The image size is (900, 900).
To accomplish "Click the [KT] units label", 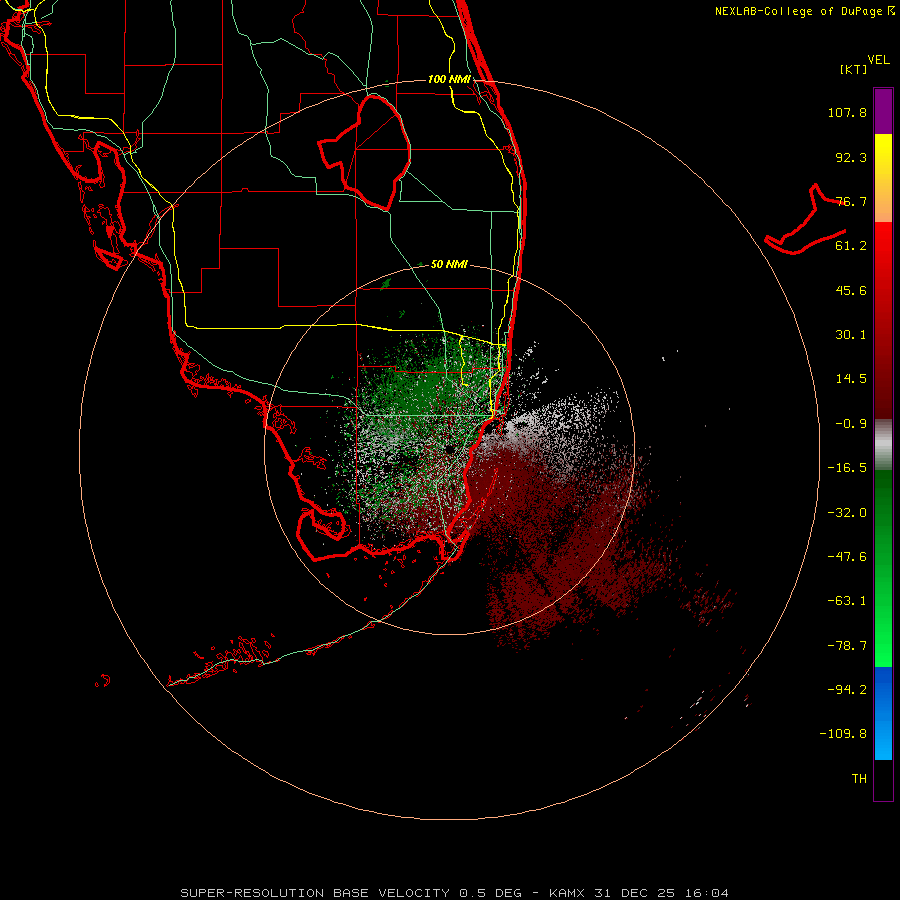I will 854,69.
